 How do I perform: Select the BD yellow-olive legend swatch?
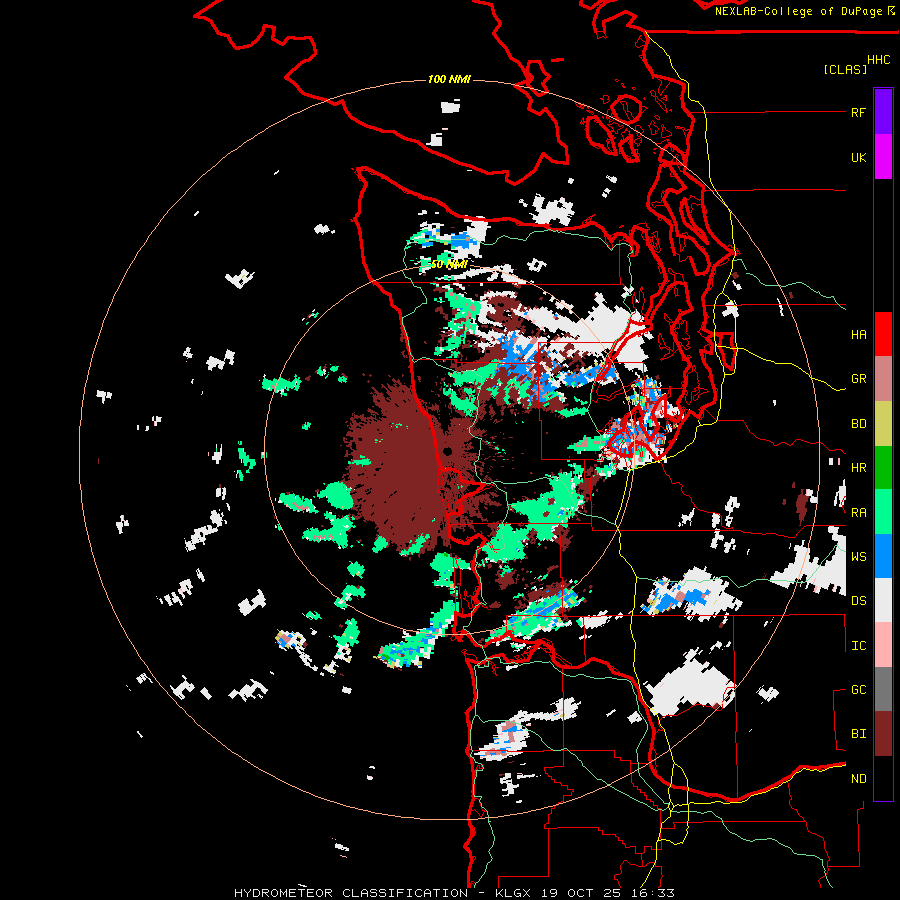click(883, 424)
